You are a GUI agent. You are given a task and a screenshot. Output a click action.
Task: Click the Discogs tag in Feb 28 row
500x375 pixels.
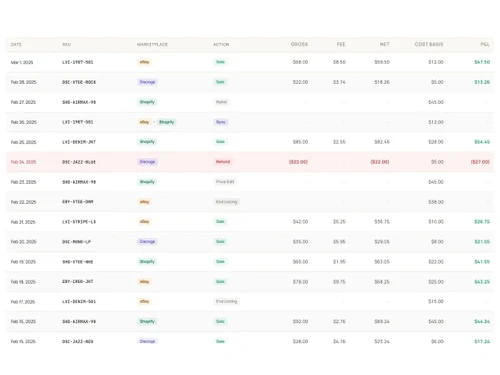147,82
